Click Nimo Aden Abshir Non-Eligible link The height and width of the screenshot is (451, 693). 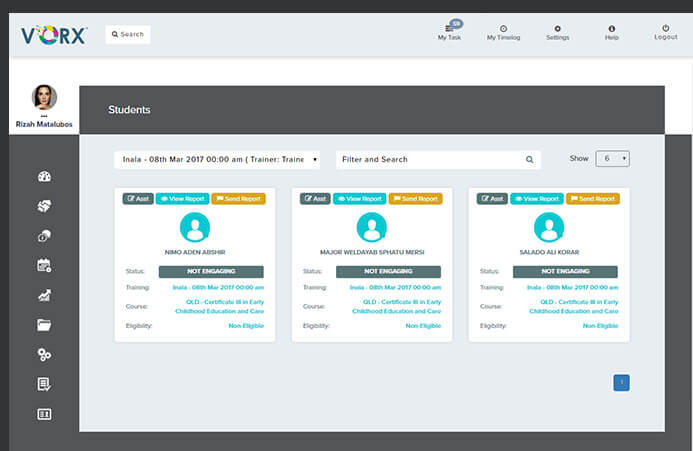point(246,326)
